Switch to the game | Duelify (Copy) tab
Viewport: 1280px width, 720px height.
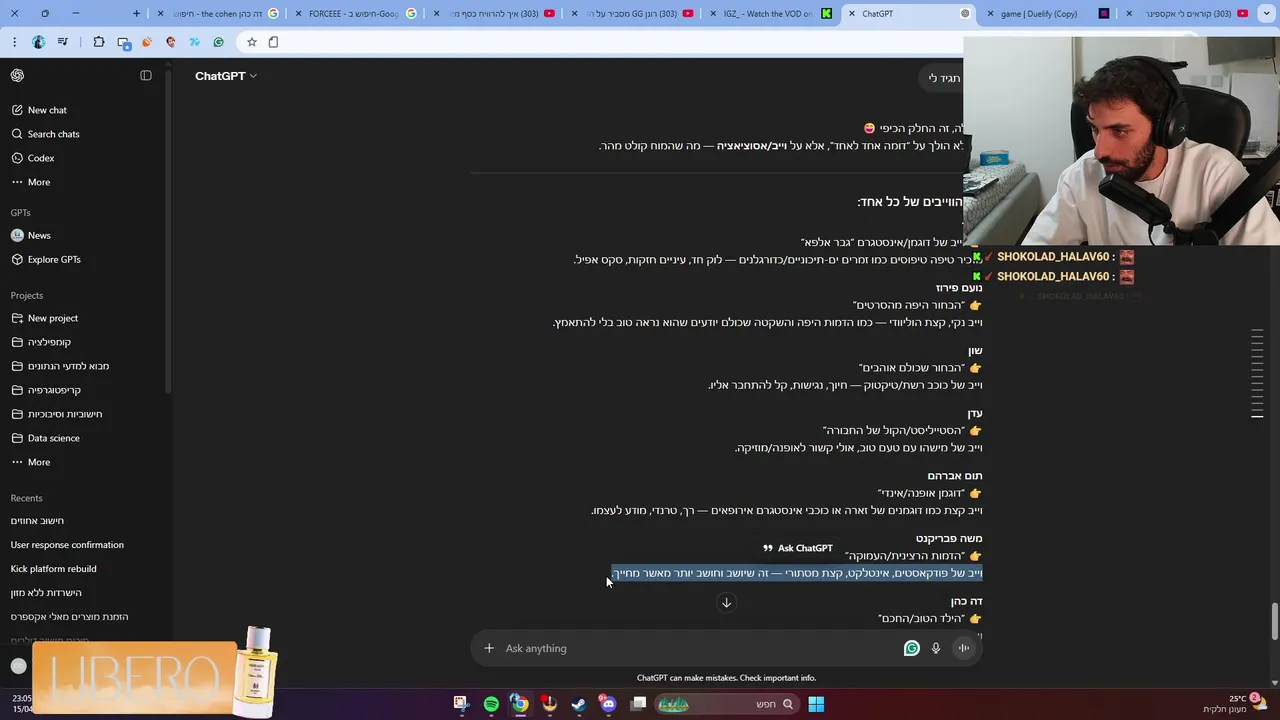1048,14
